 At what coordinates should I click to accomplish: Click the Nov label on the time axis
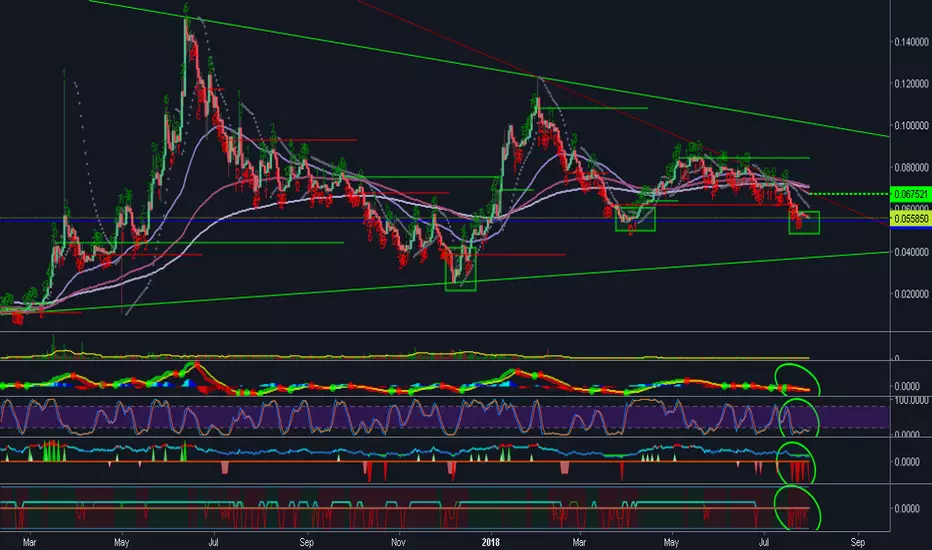coord(398,542)
